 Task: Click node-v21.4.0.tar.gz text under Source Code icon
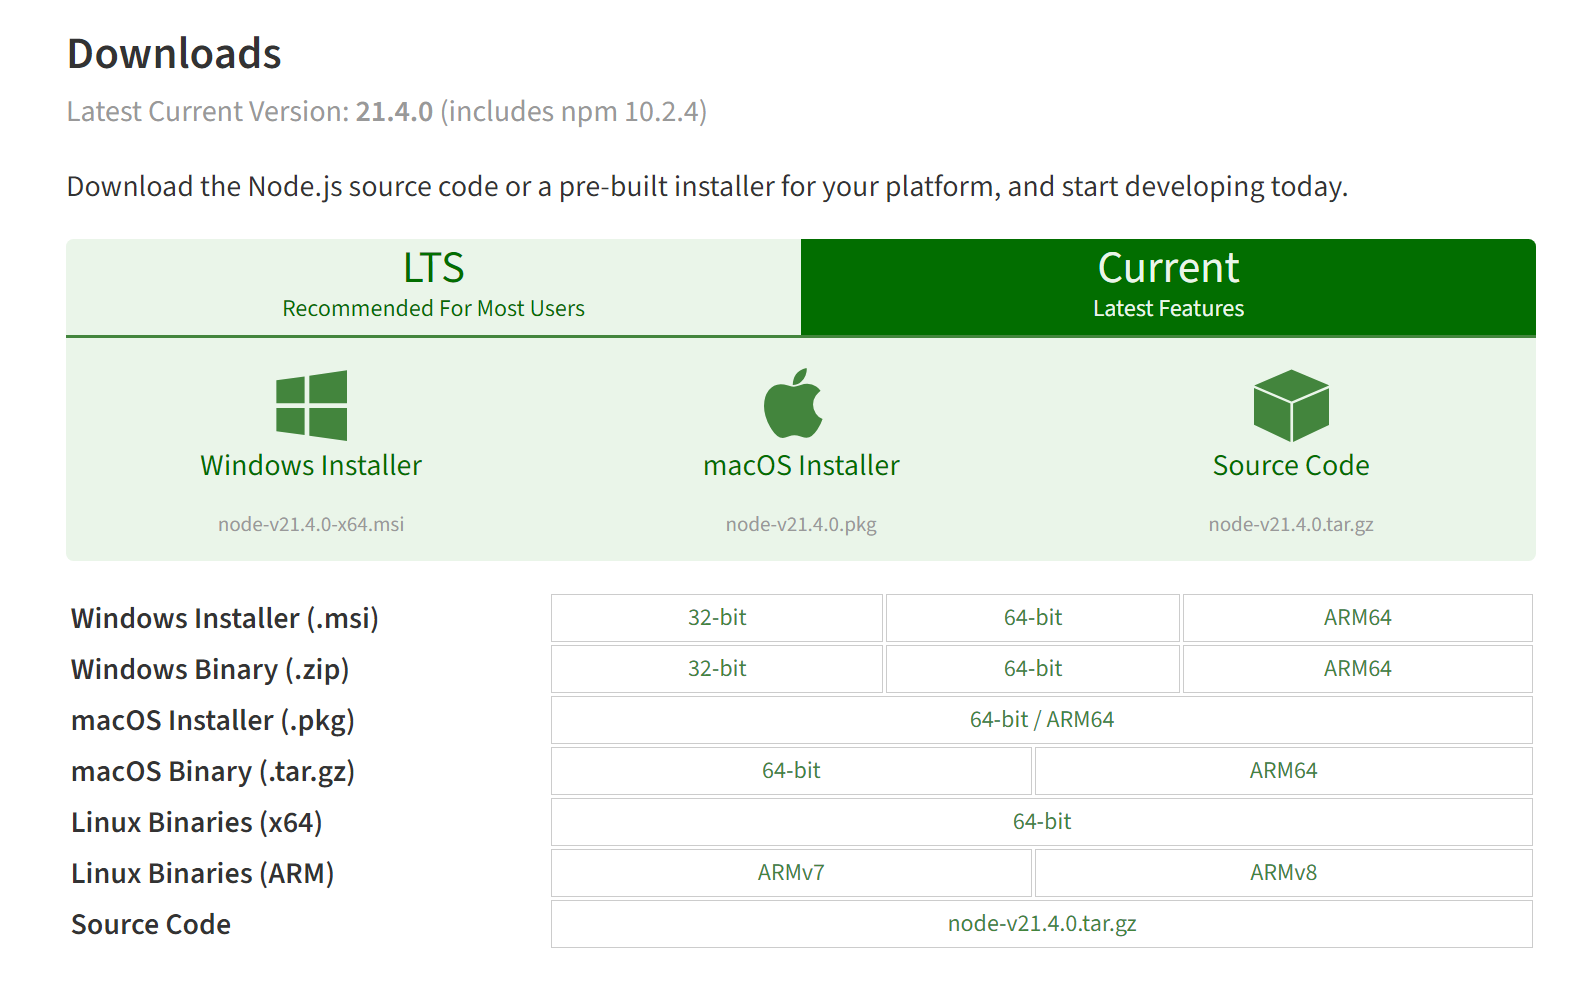tap(1291, 524)
